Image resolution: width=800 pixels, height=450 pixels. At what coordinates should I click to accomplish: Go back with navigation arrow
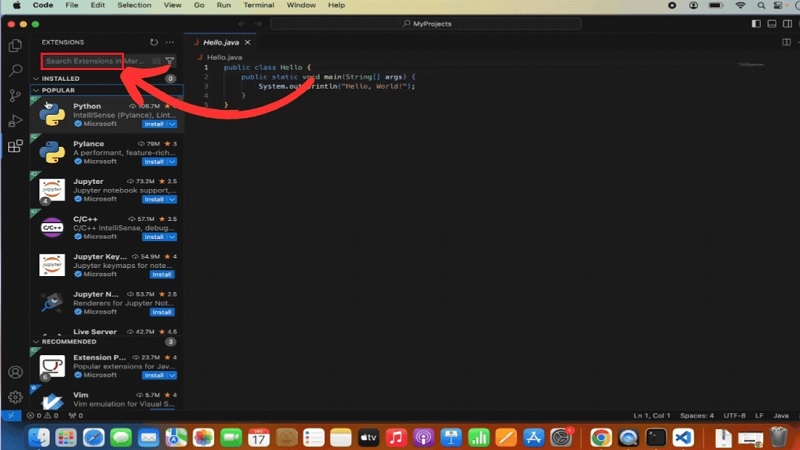pyautogui.click(x=242, y=24)
